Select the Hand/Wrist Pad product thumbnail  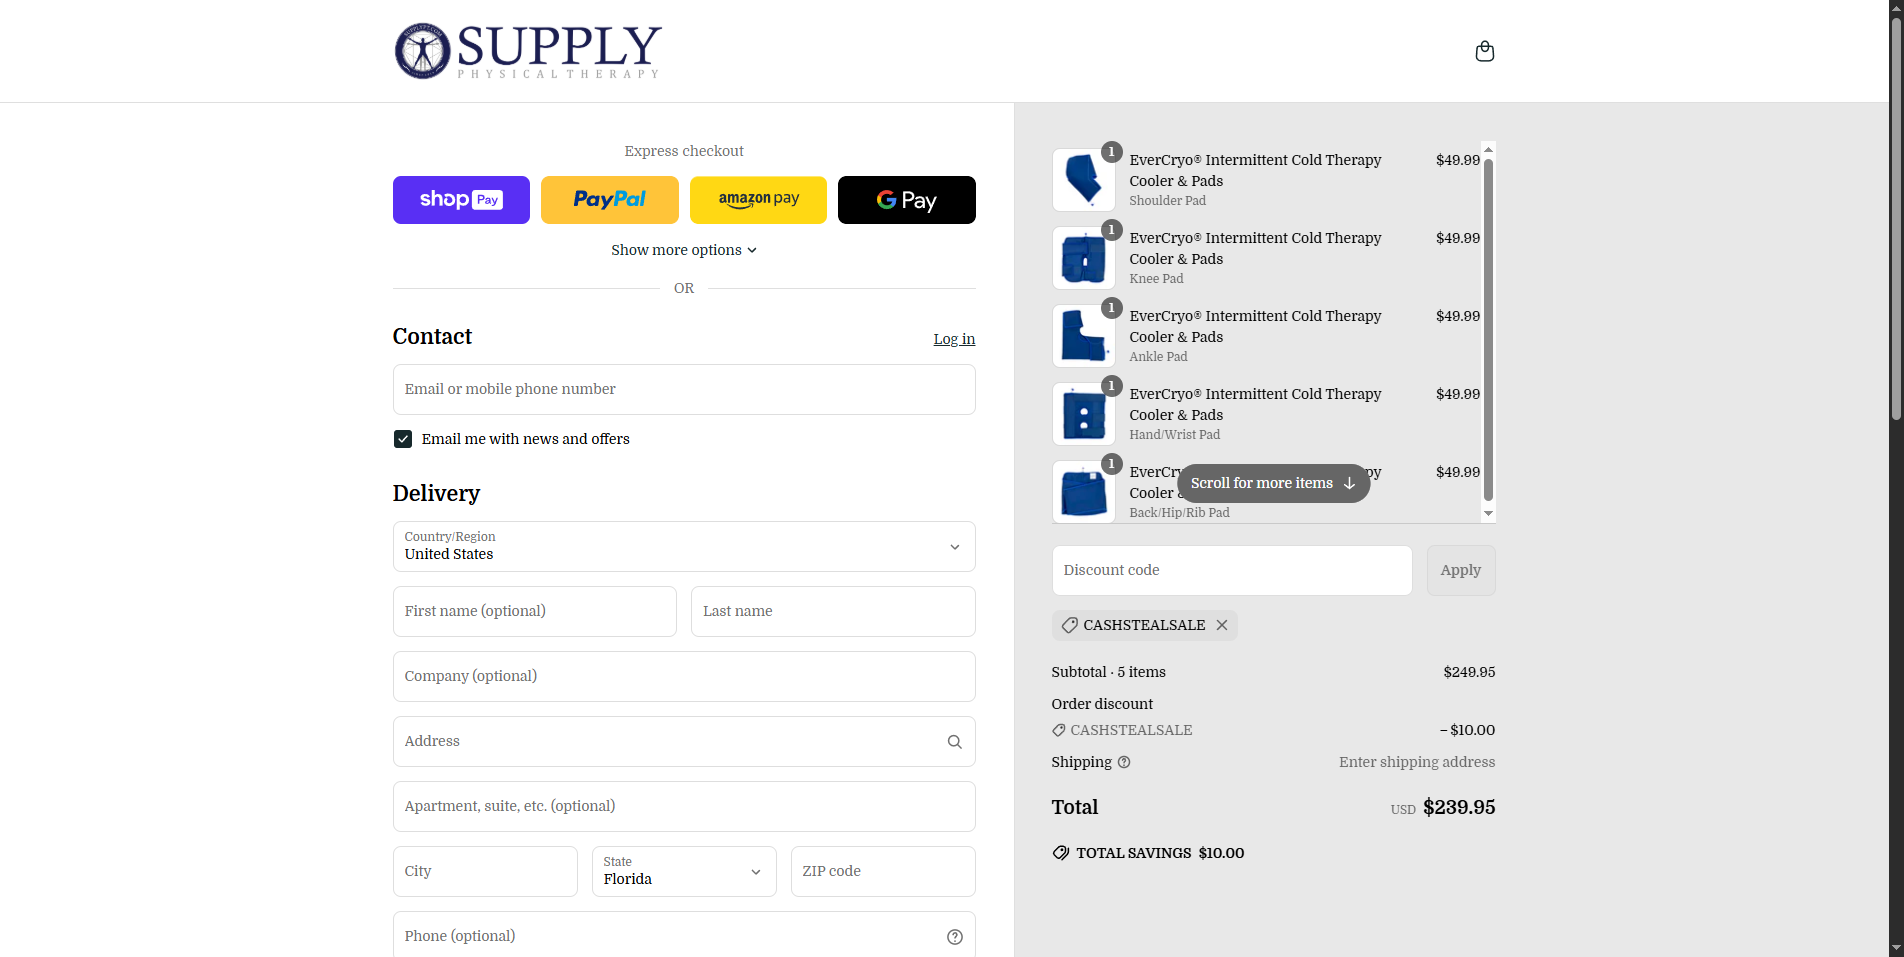point(1084,414)
